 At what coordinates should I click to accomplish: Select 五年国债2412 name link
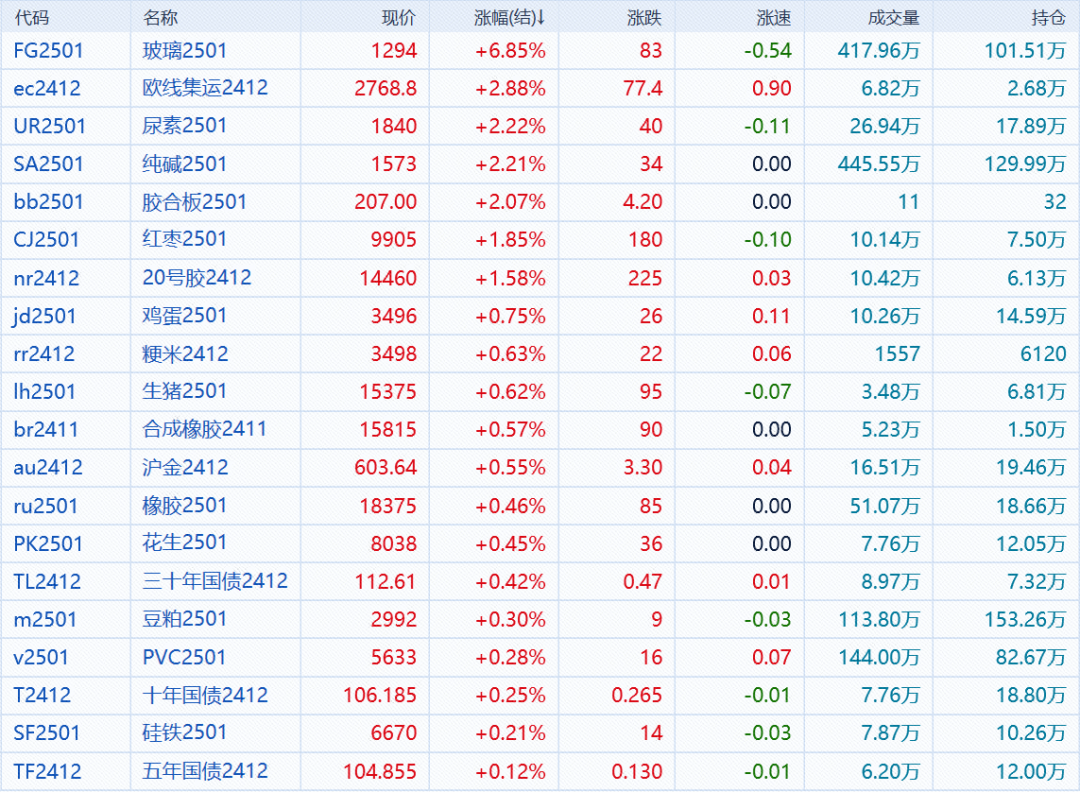[x=205, y=772]
